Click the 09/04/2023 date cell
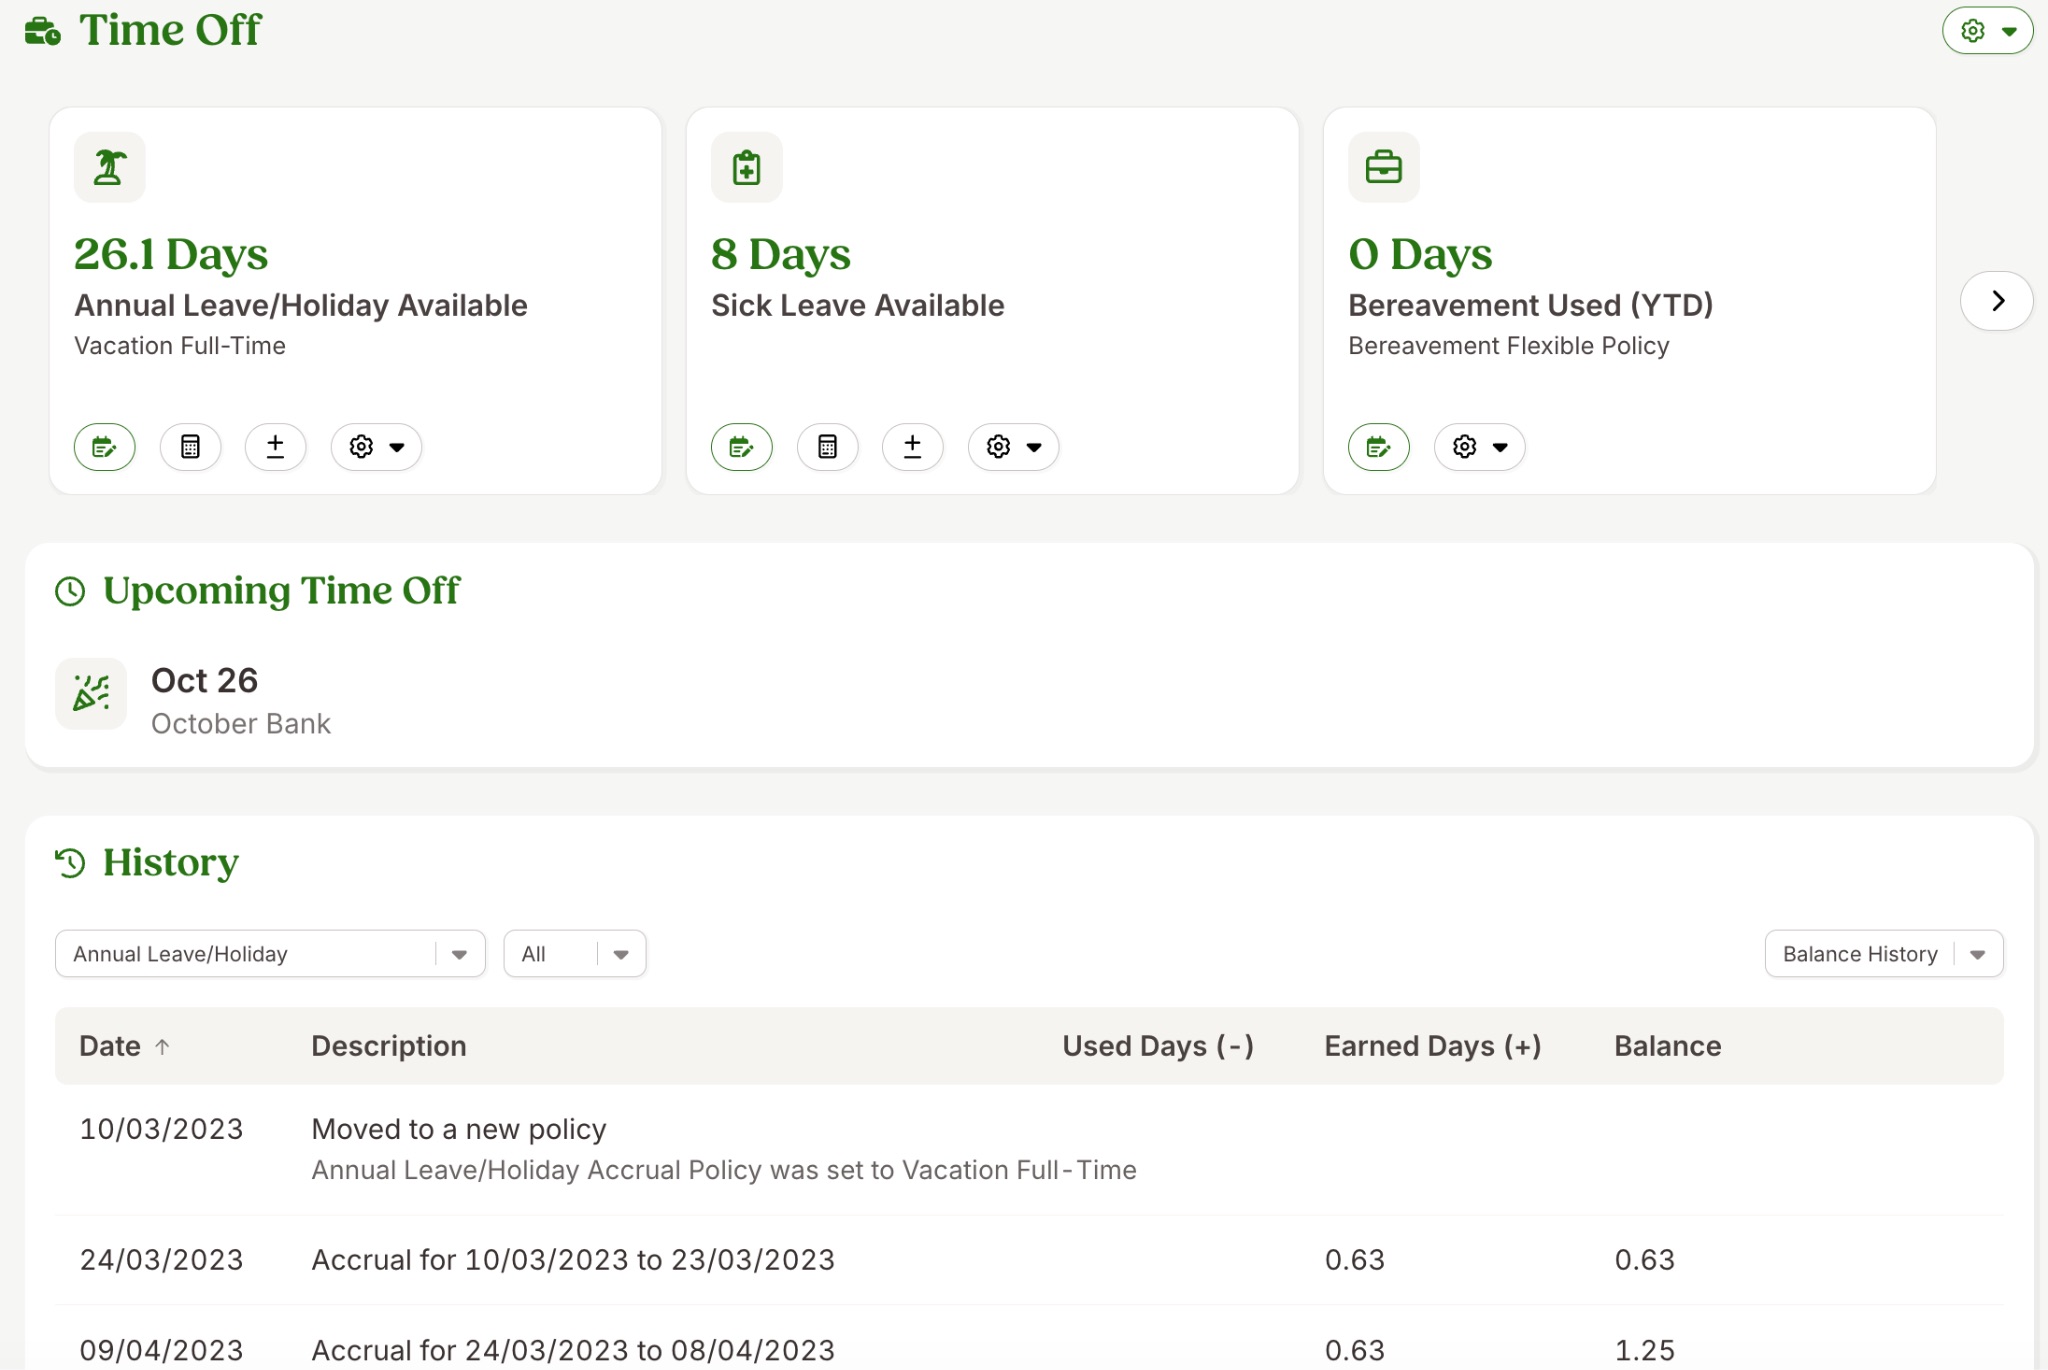 point(162,1350)
